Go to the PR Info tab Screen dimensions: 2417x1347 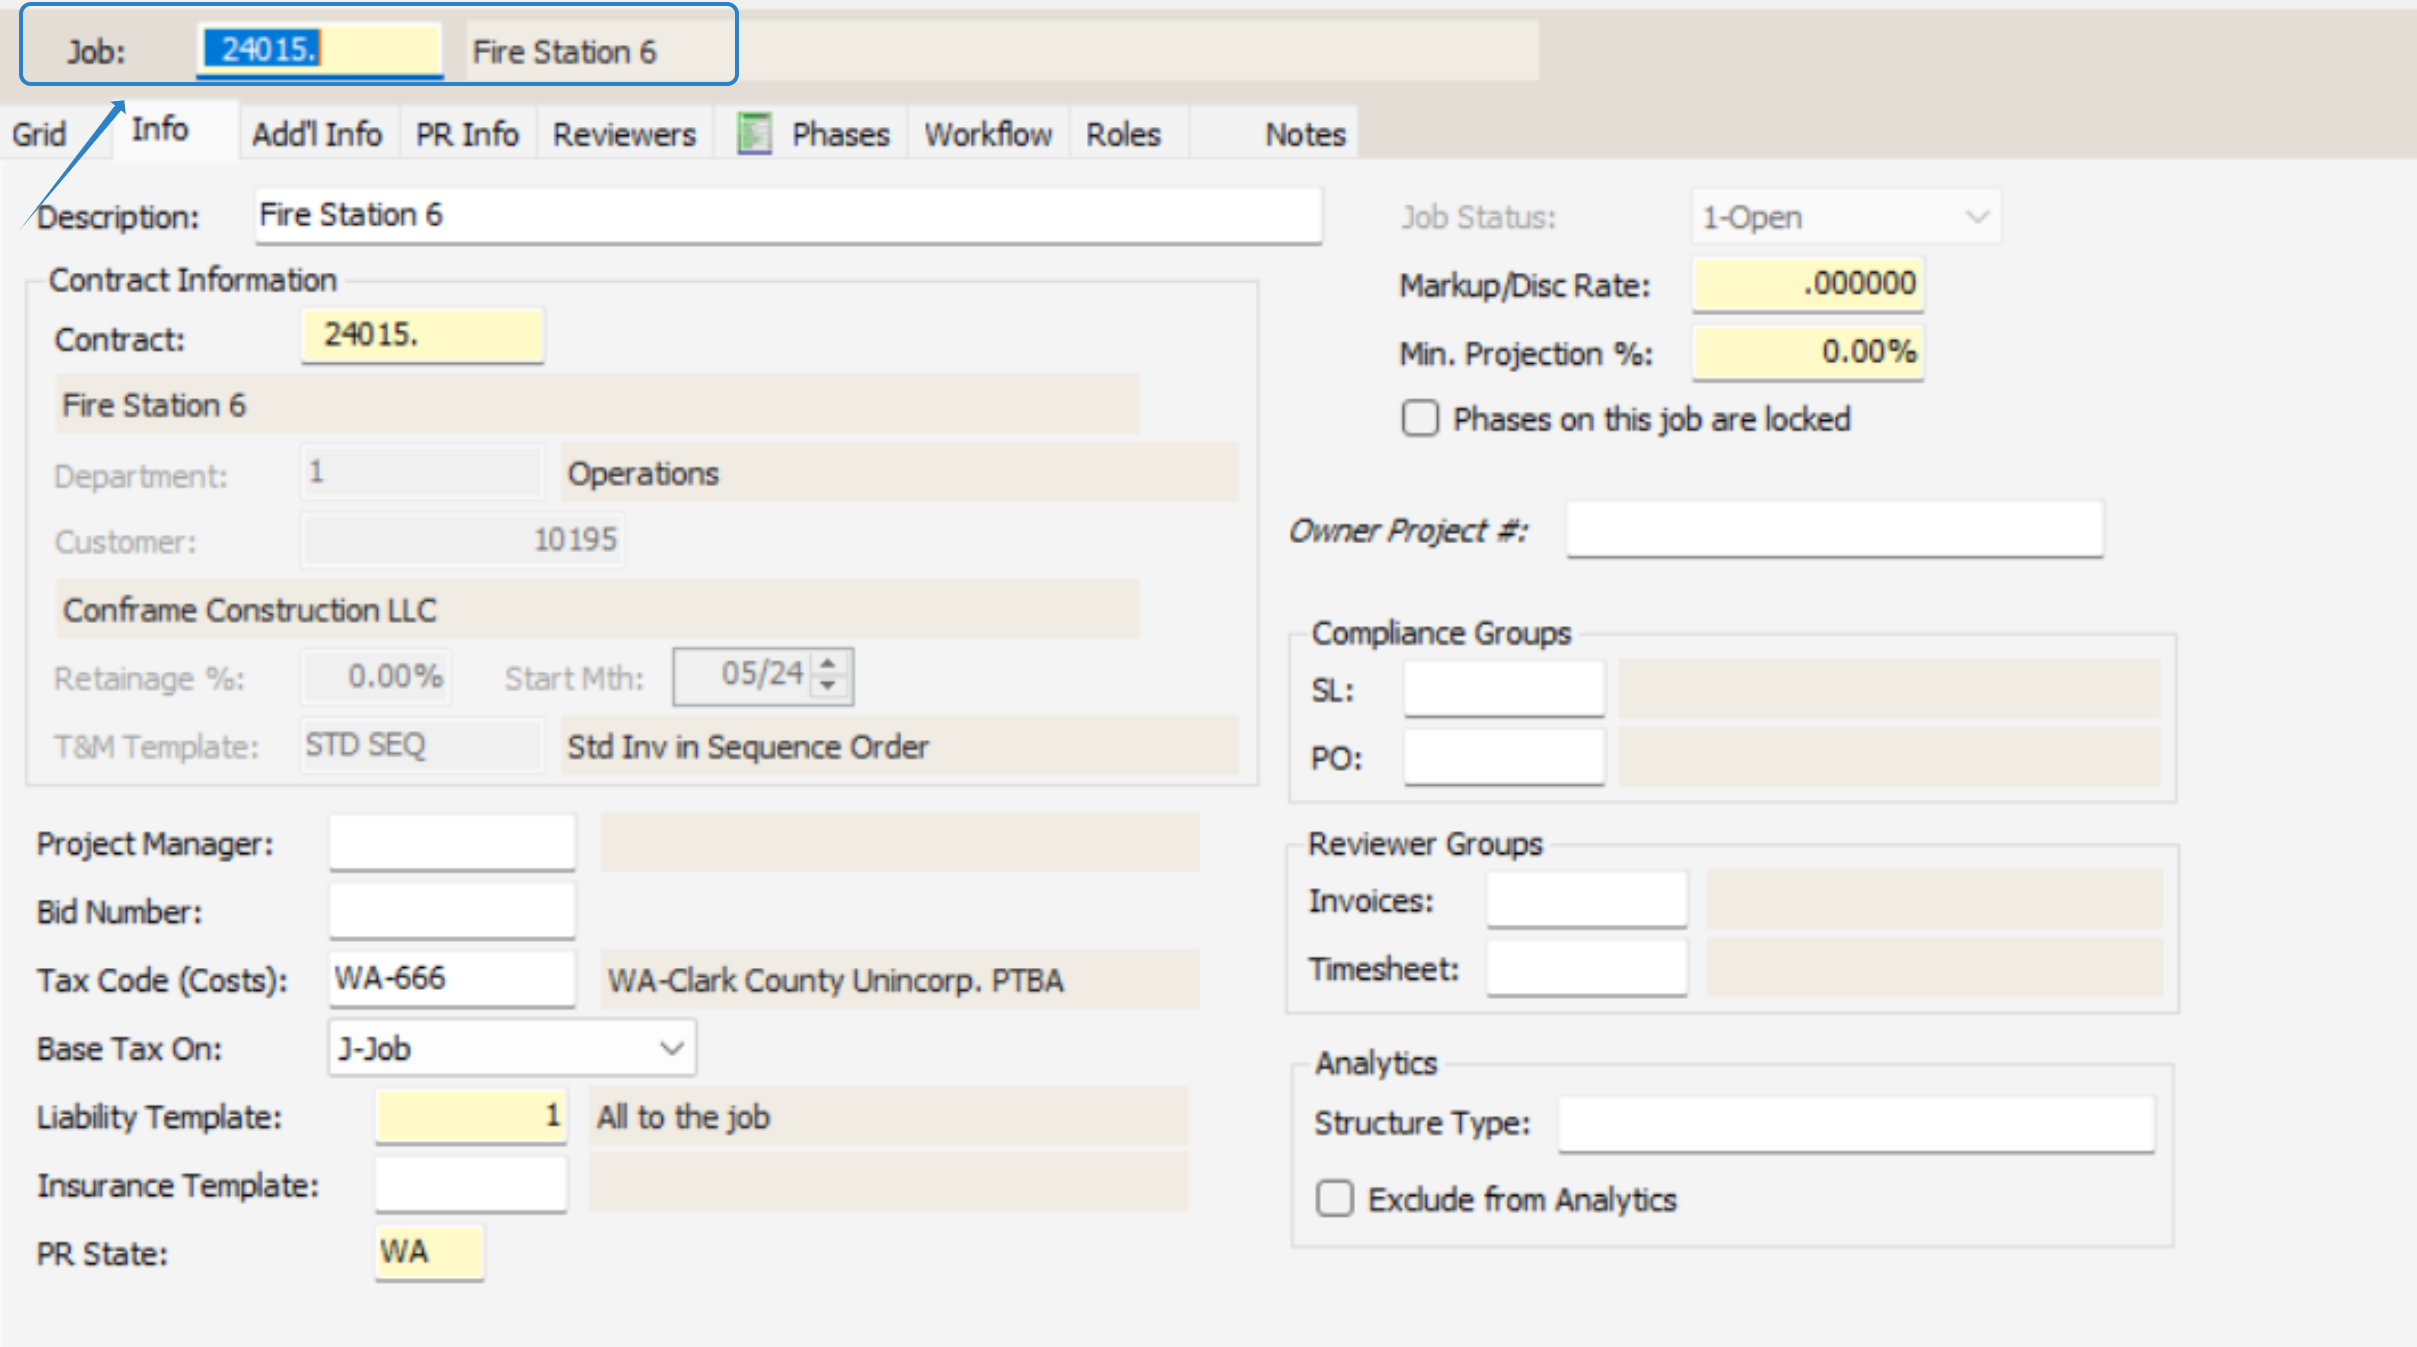(467, 134)
